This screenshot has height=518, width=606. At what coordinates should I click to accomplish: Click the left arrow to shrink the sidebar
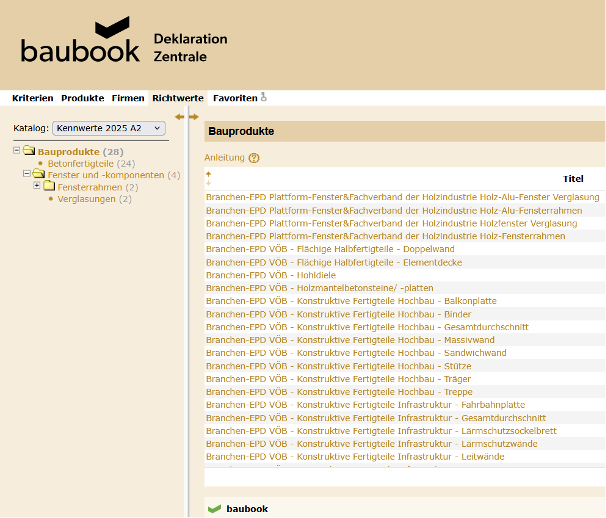tap(179, 117)
